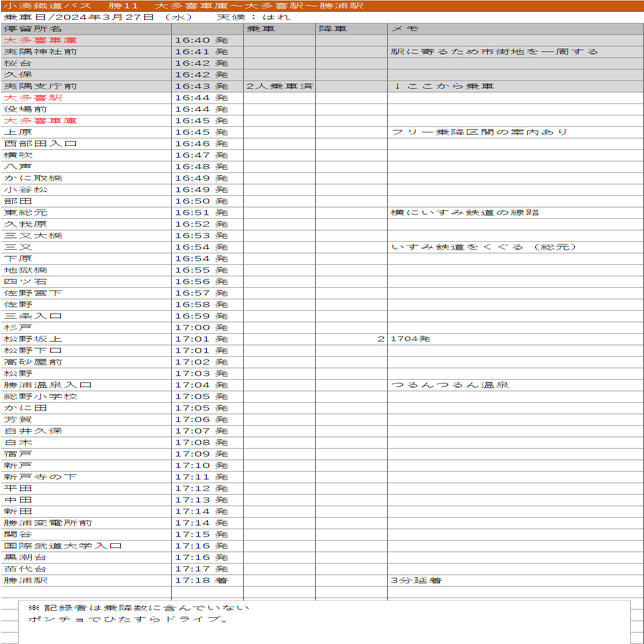The width and height of the screenshot is (644, 644).
Task: Click the かに田 stop name
Action: tap(25, 408)
